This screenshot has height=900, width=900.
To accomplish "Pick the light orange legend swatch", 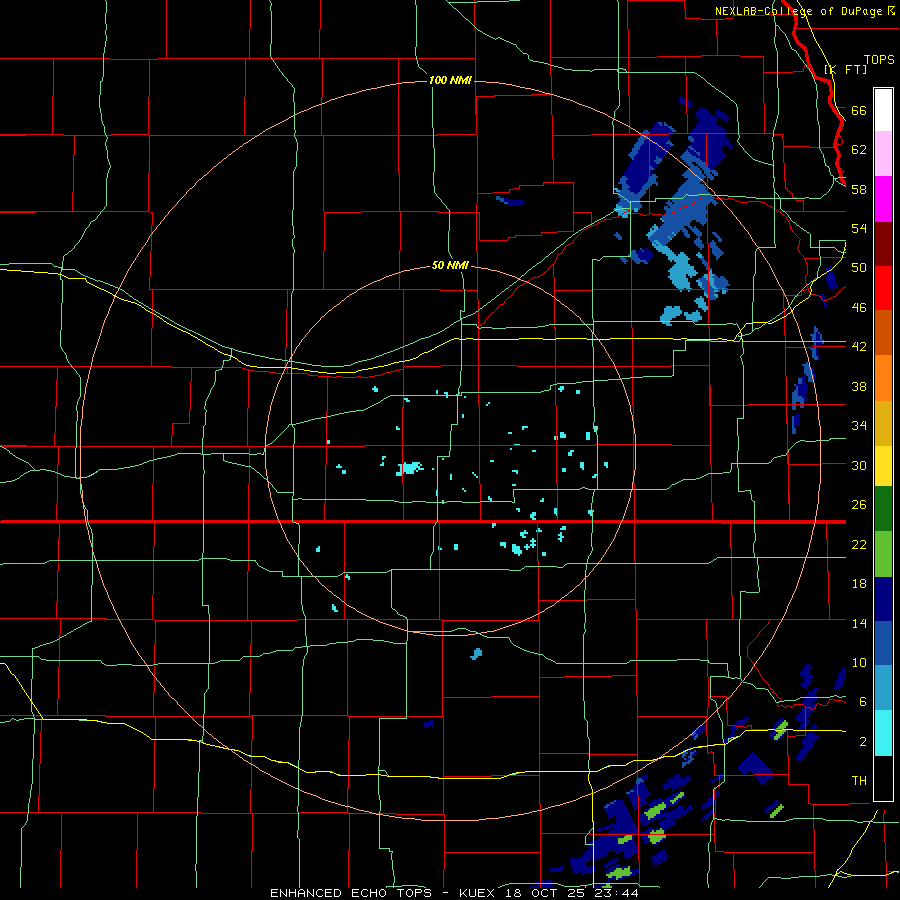I will (883, 378).
